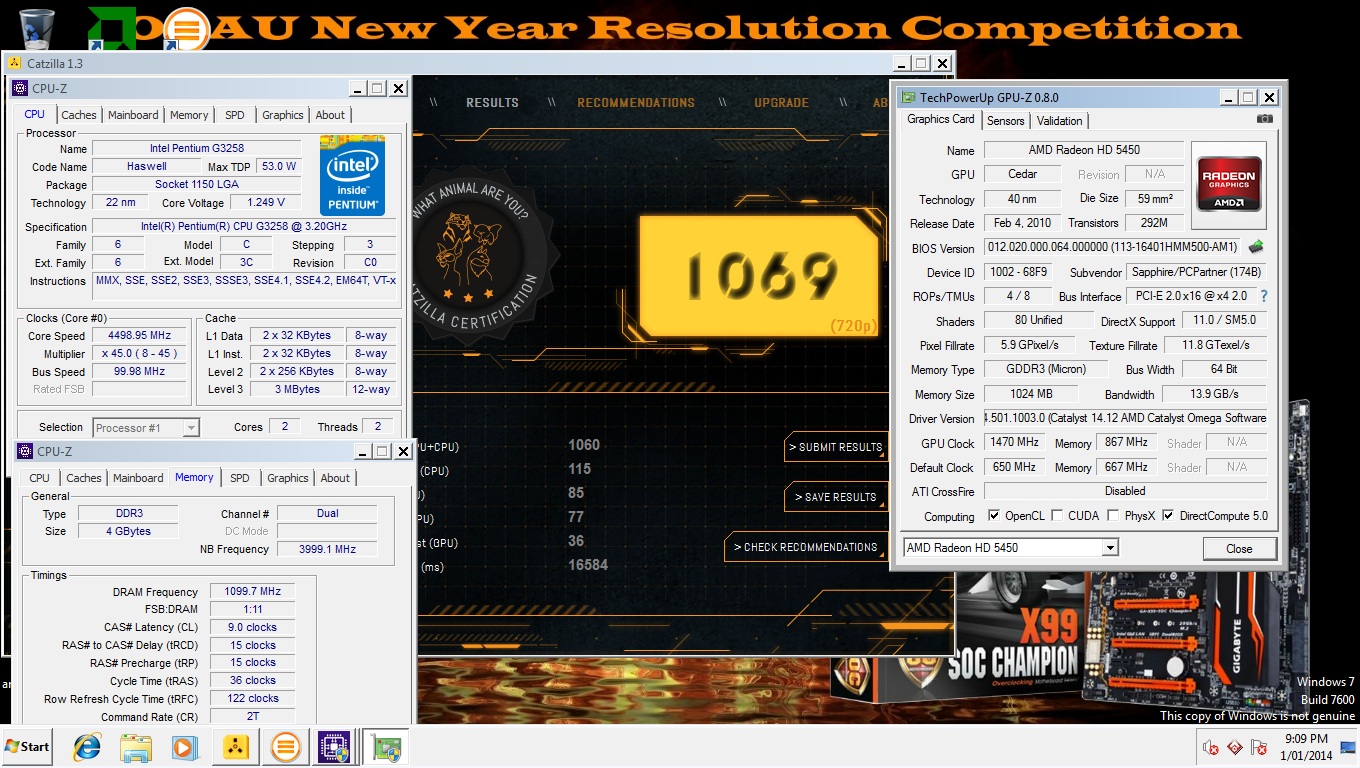Click SUBMIT RESULTS in Catzilla
The width and height of the screenshot is (1360, 768).
836,447
